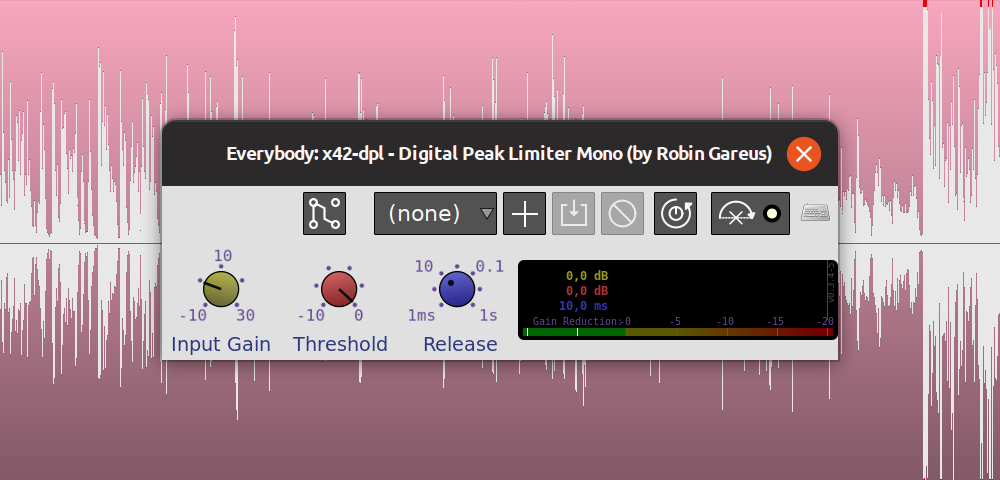Click the plugin window title bar text

pyautogui.click(x=499, y=154)
